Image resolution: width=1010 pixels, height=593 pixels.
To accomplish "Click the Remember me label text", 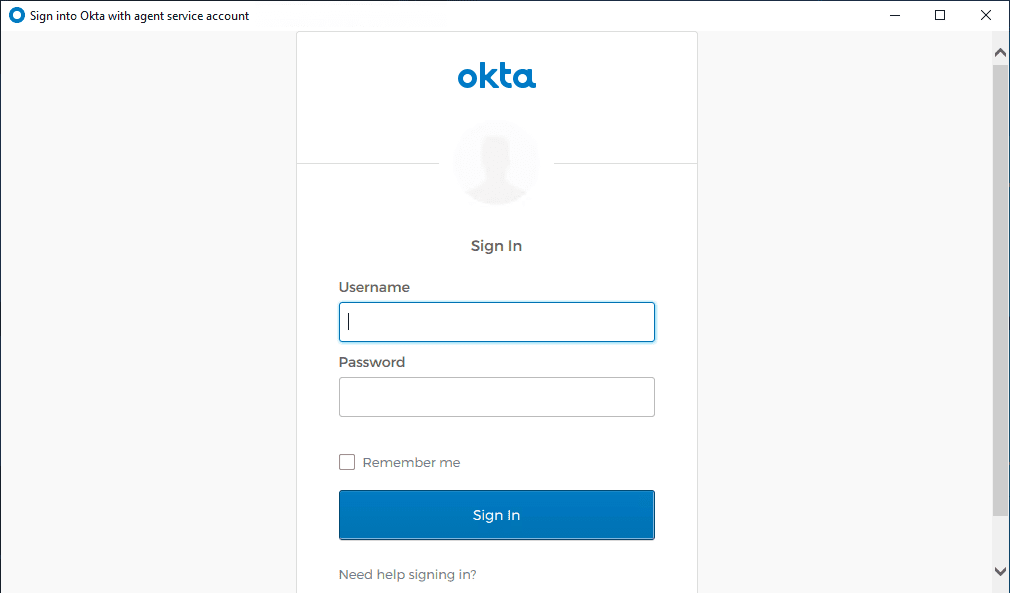I will tap(411, 463).
